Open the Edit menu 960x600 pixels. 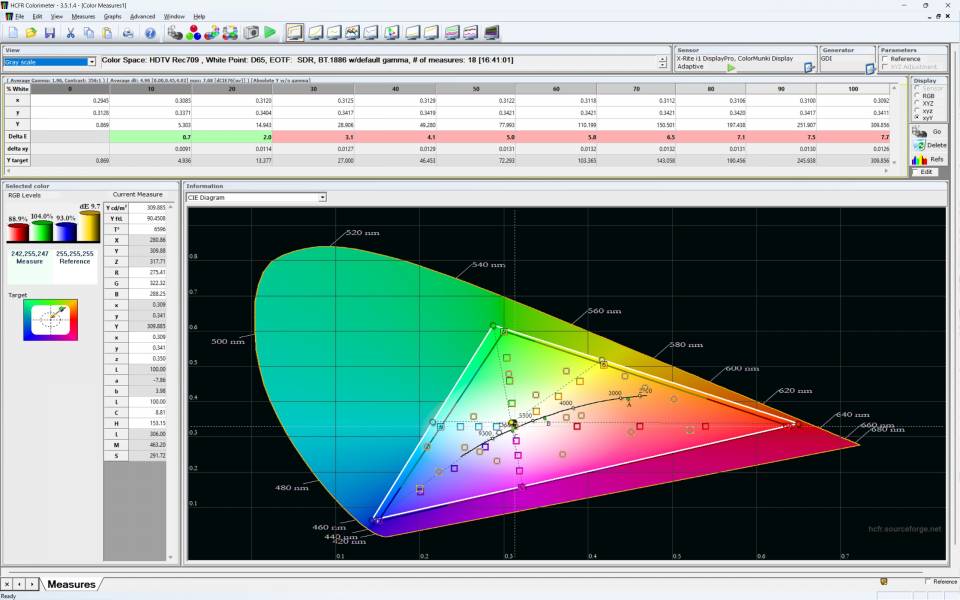37,17
